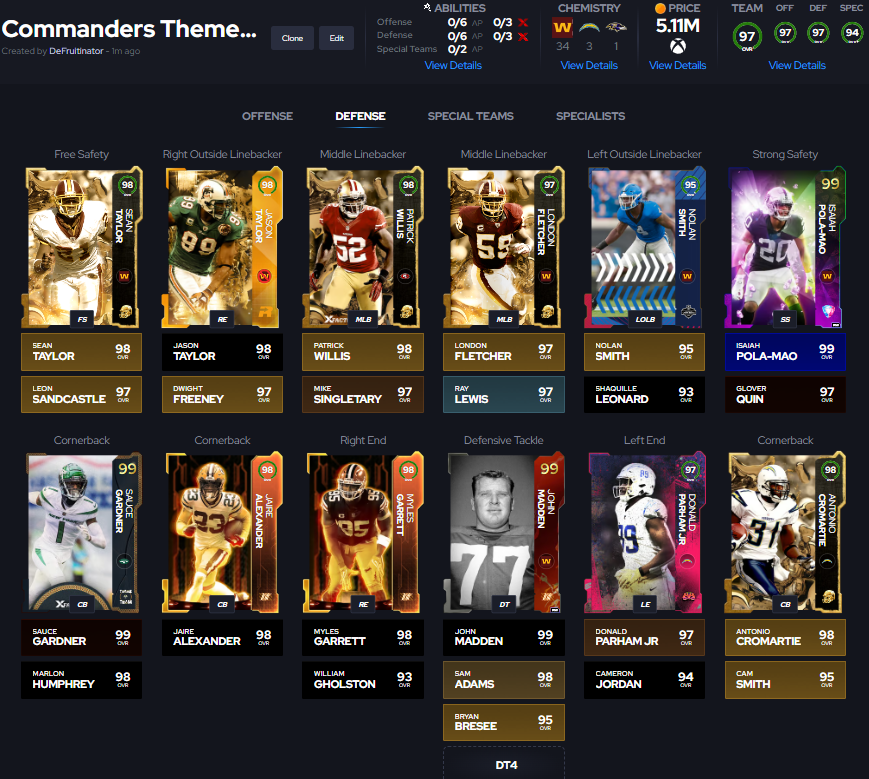Click the Clone button

[x=292, y=37]
